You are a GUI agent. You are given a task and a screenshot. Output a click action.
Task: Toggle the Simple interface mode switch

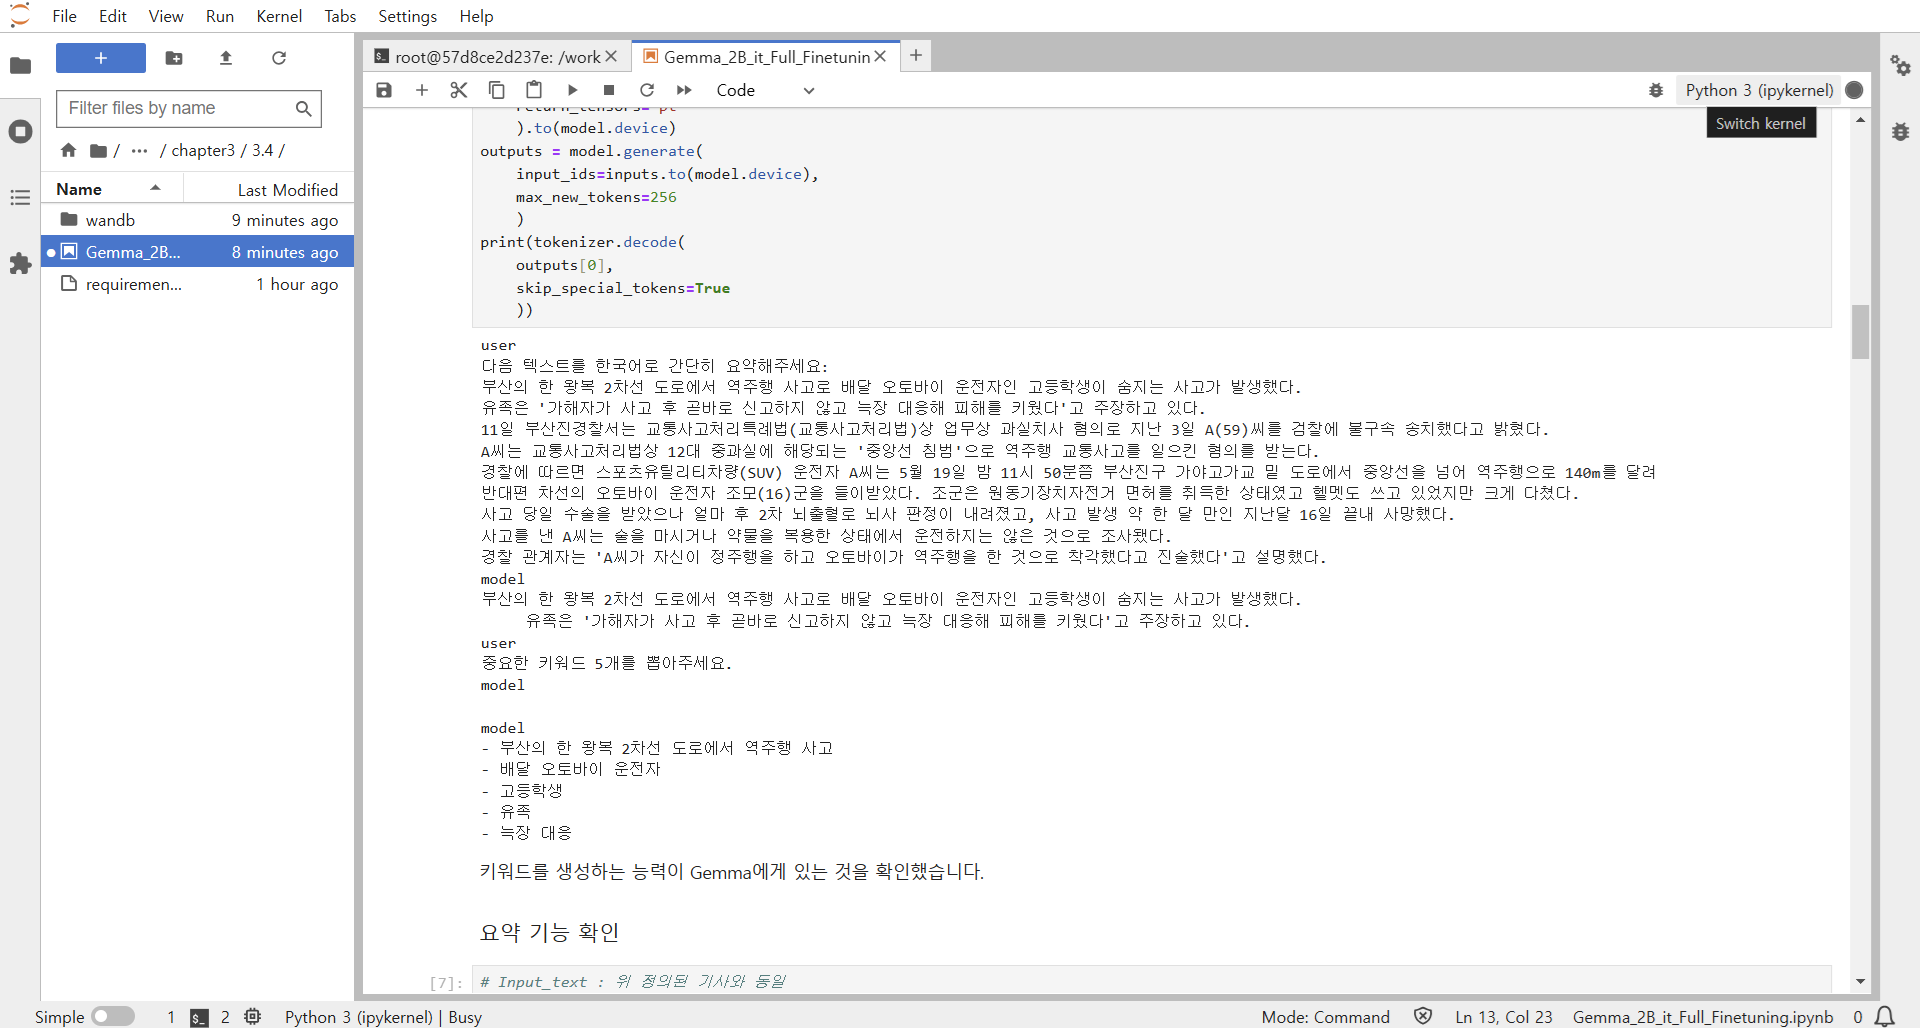click(x=113, y=1016)
